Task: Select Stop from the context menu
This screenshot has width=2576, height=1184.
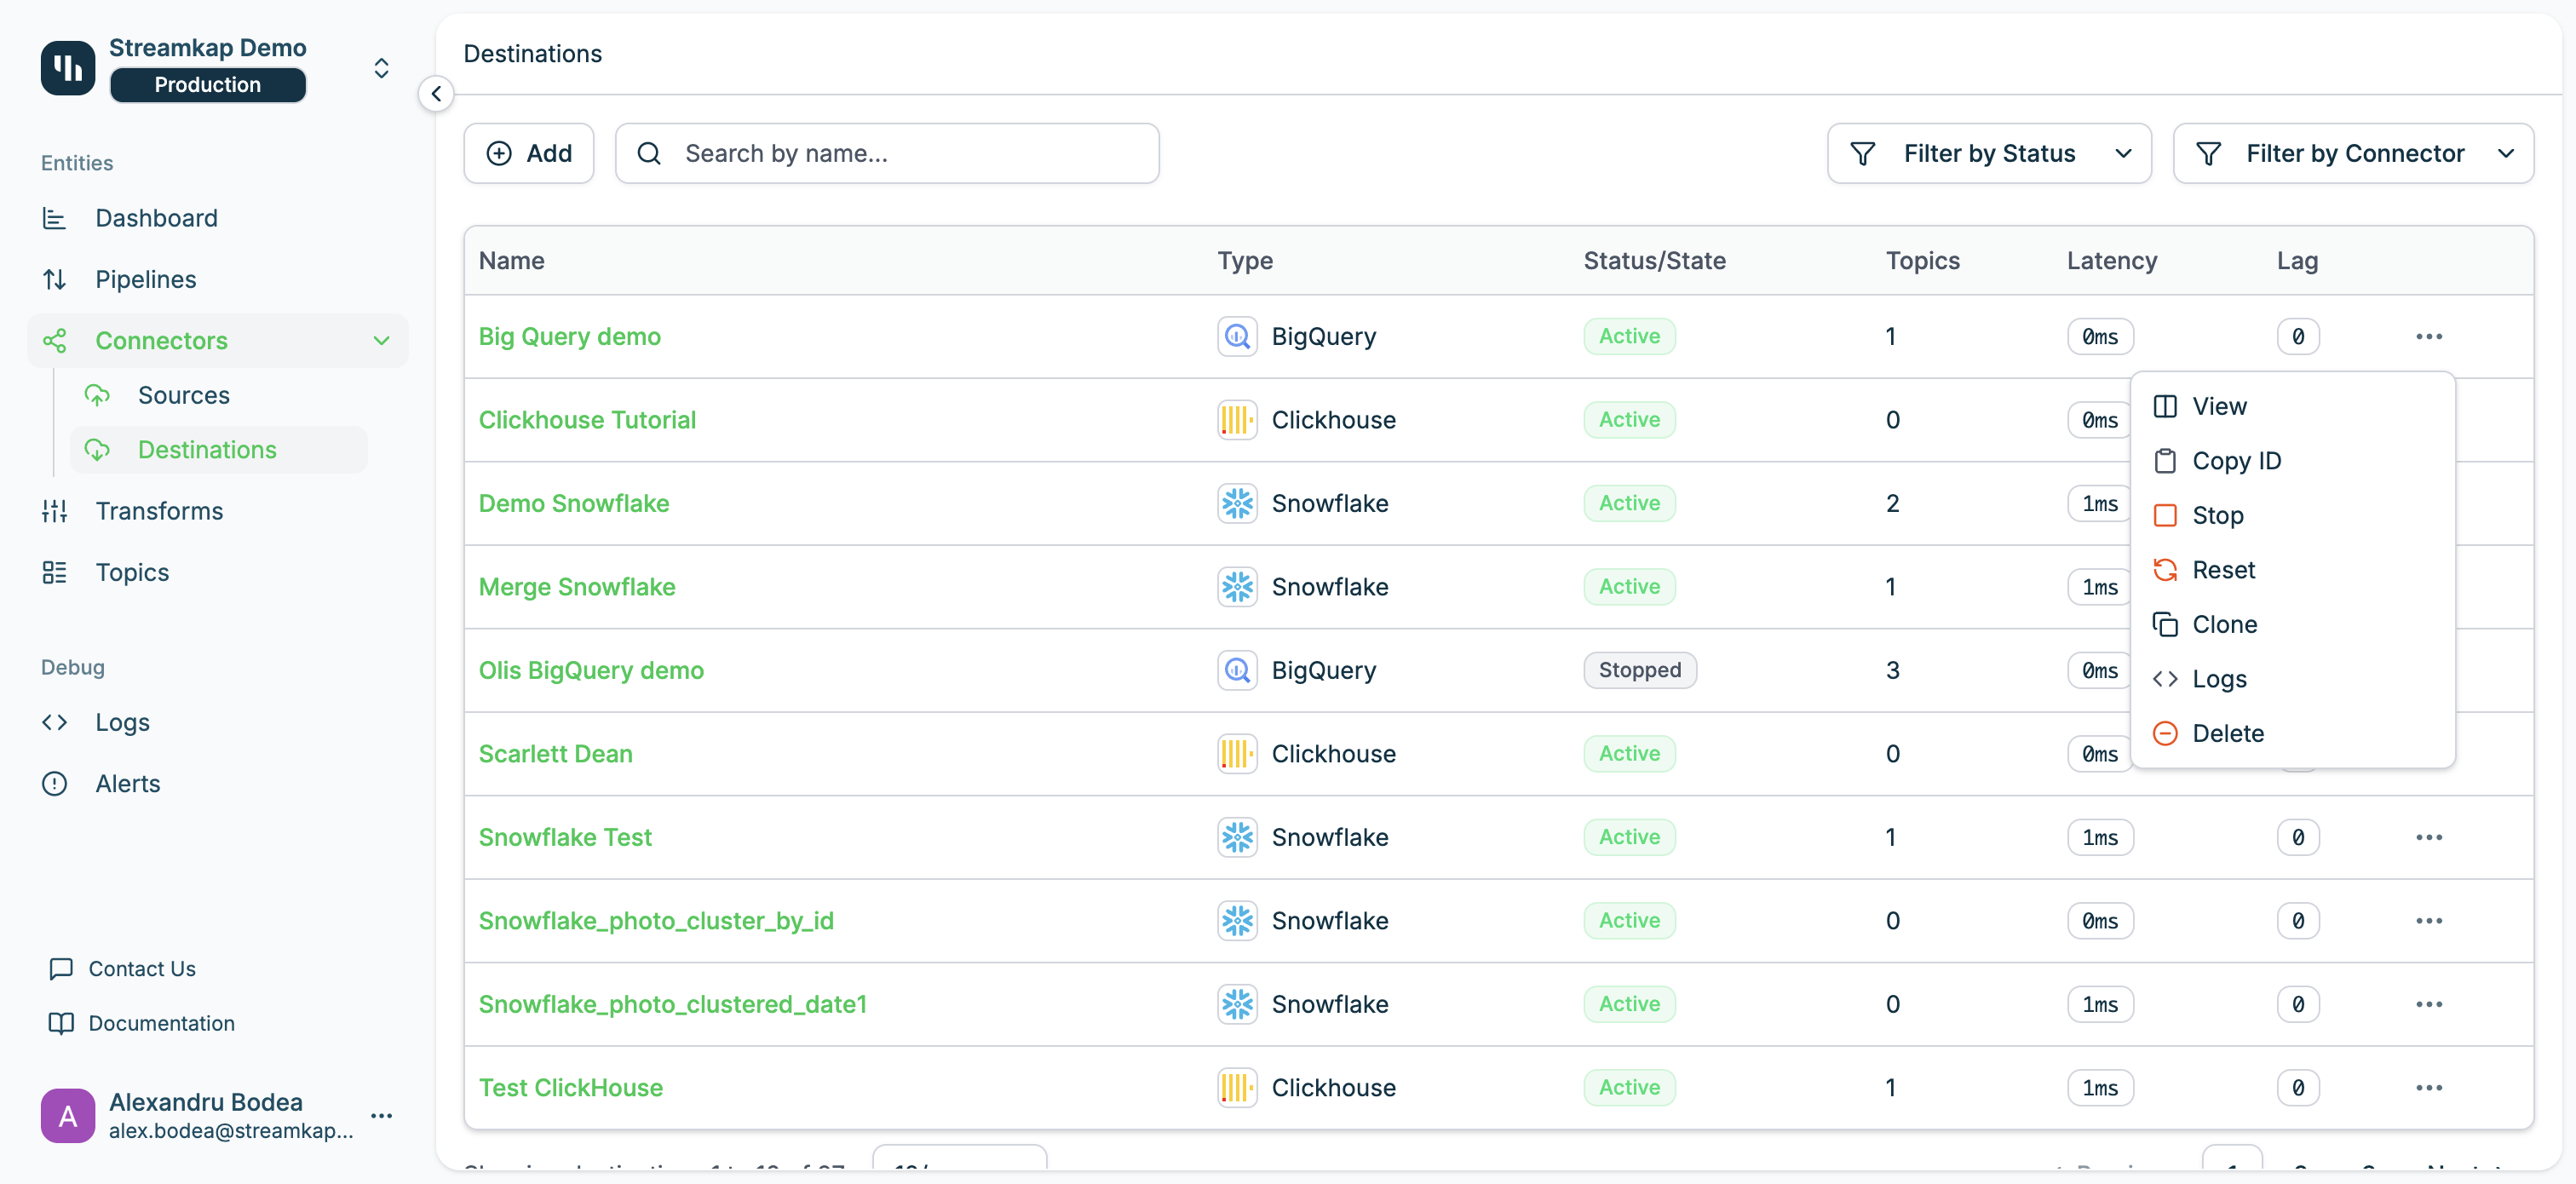Action: [x=2217, y=515]
